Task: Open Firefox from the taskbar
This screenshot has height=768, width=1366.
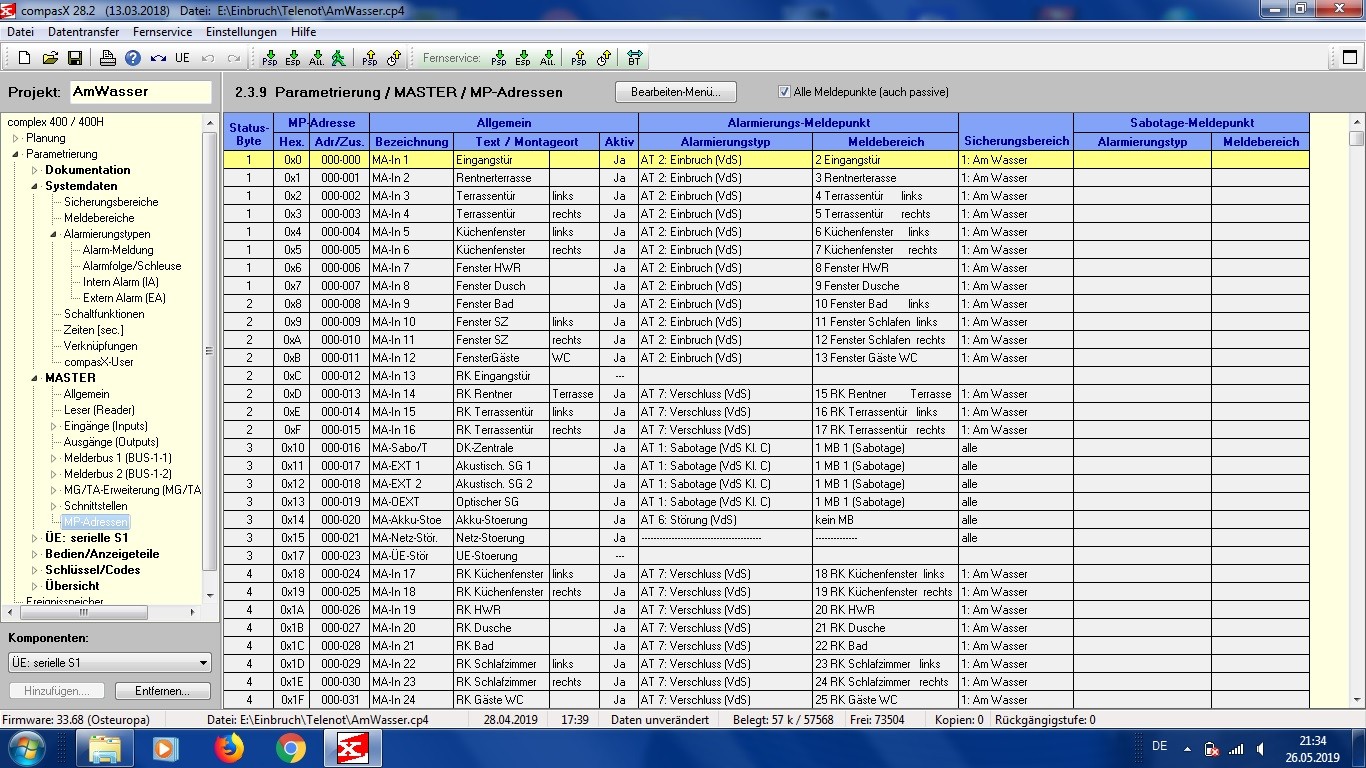Action: (229, 747)
